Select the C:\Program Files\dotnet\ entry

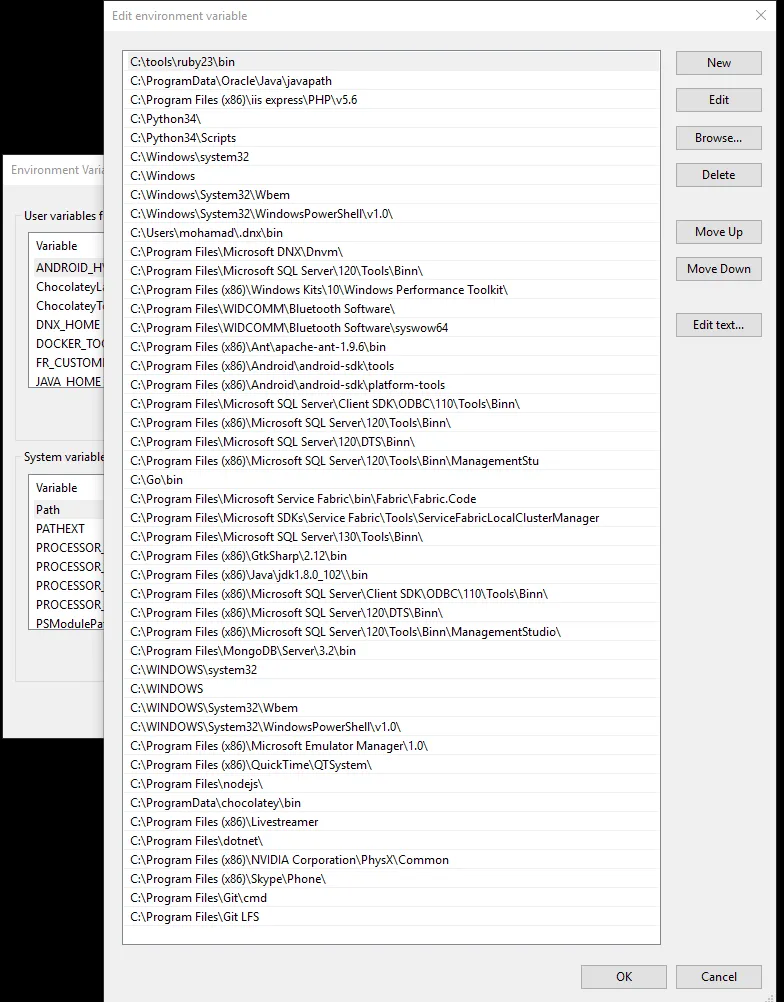pos(391,841)
